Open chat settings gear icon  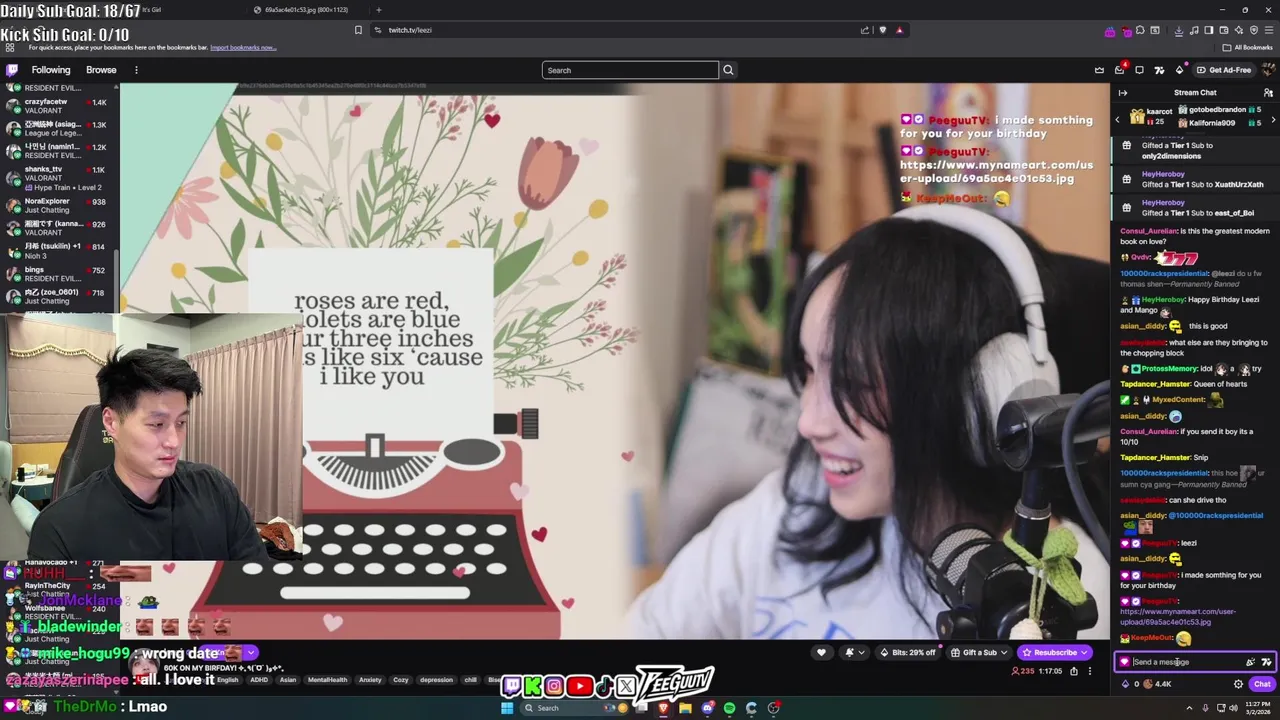(x=1238, y=684)
